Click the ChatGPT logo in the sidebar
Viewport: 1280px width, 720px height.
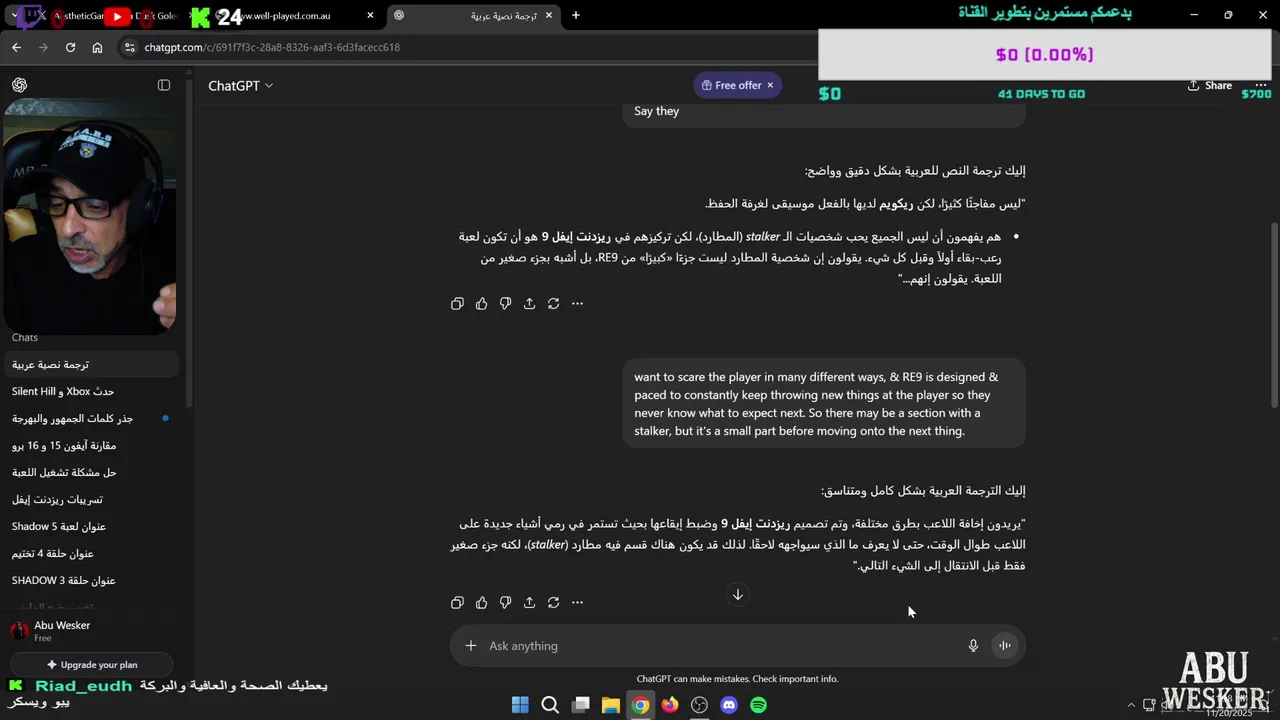coord(19,85)
